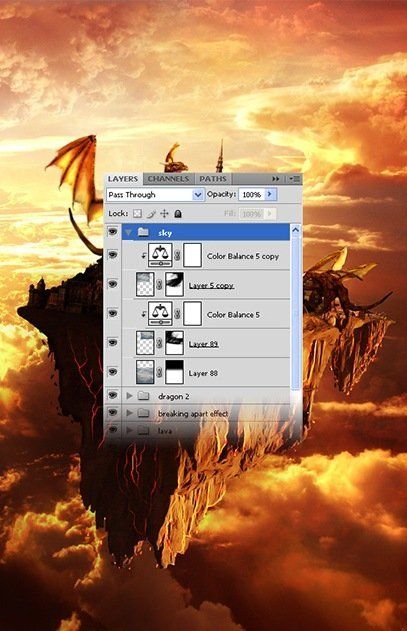Image resolution: width=407 pixels, height=631 pixels.
Task: Click the Opacity value field
Action: 252,195
